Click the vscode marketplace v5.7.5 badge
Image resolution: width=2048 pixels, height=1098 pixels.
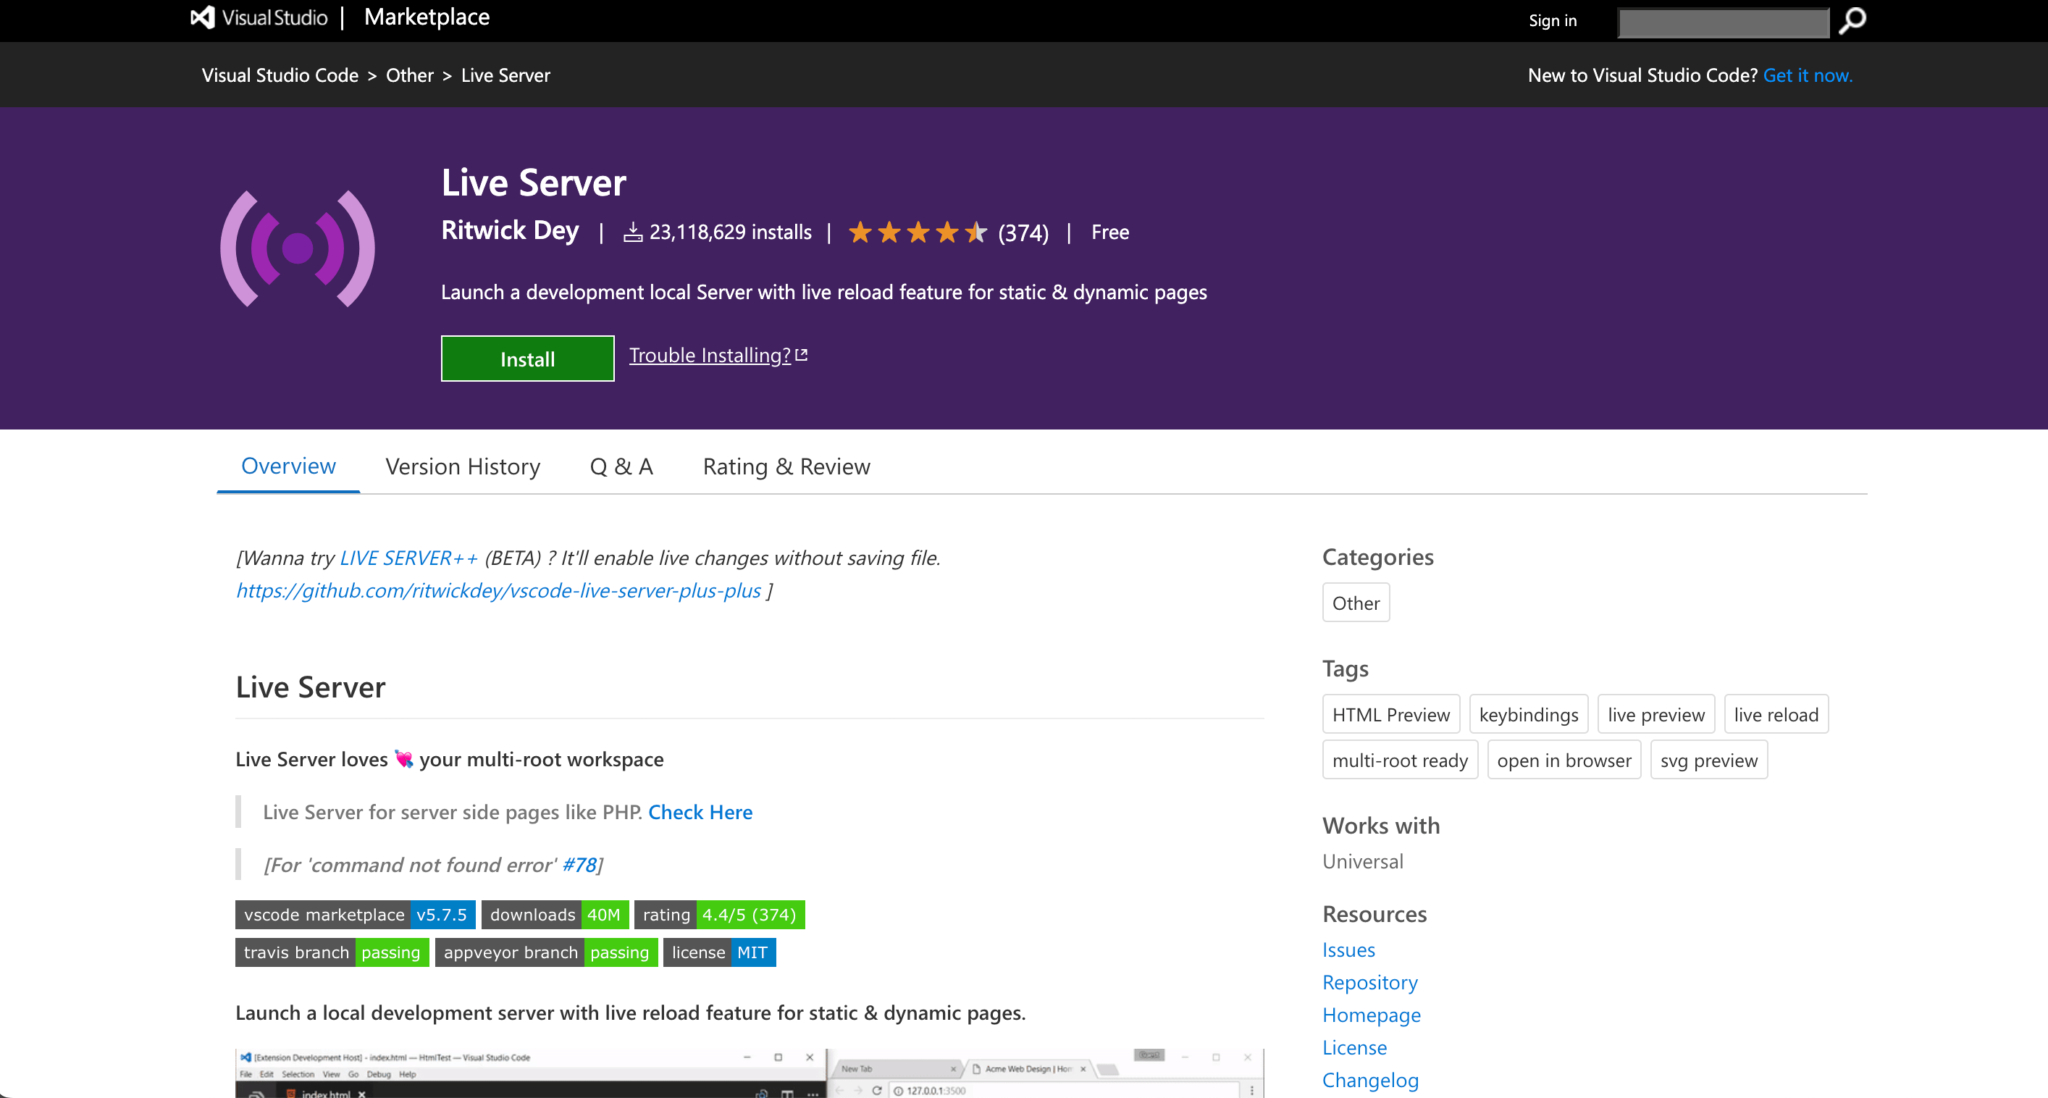(x=354, y=914)
